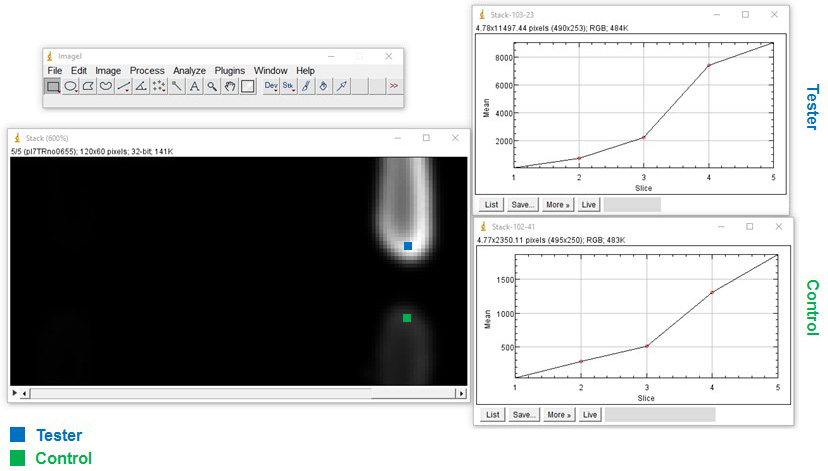Select the Scrolling hand tool
Viewport: 828px width, 471px height.
(x=230, y=86)
